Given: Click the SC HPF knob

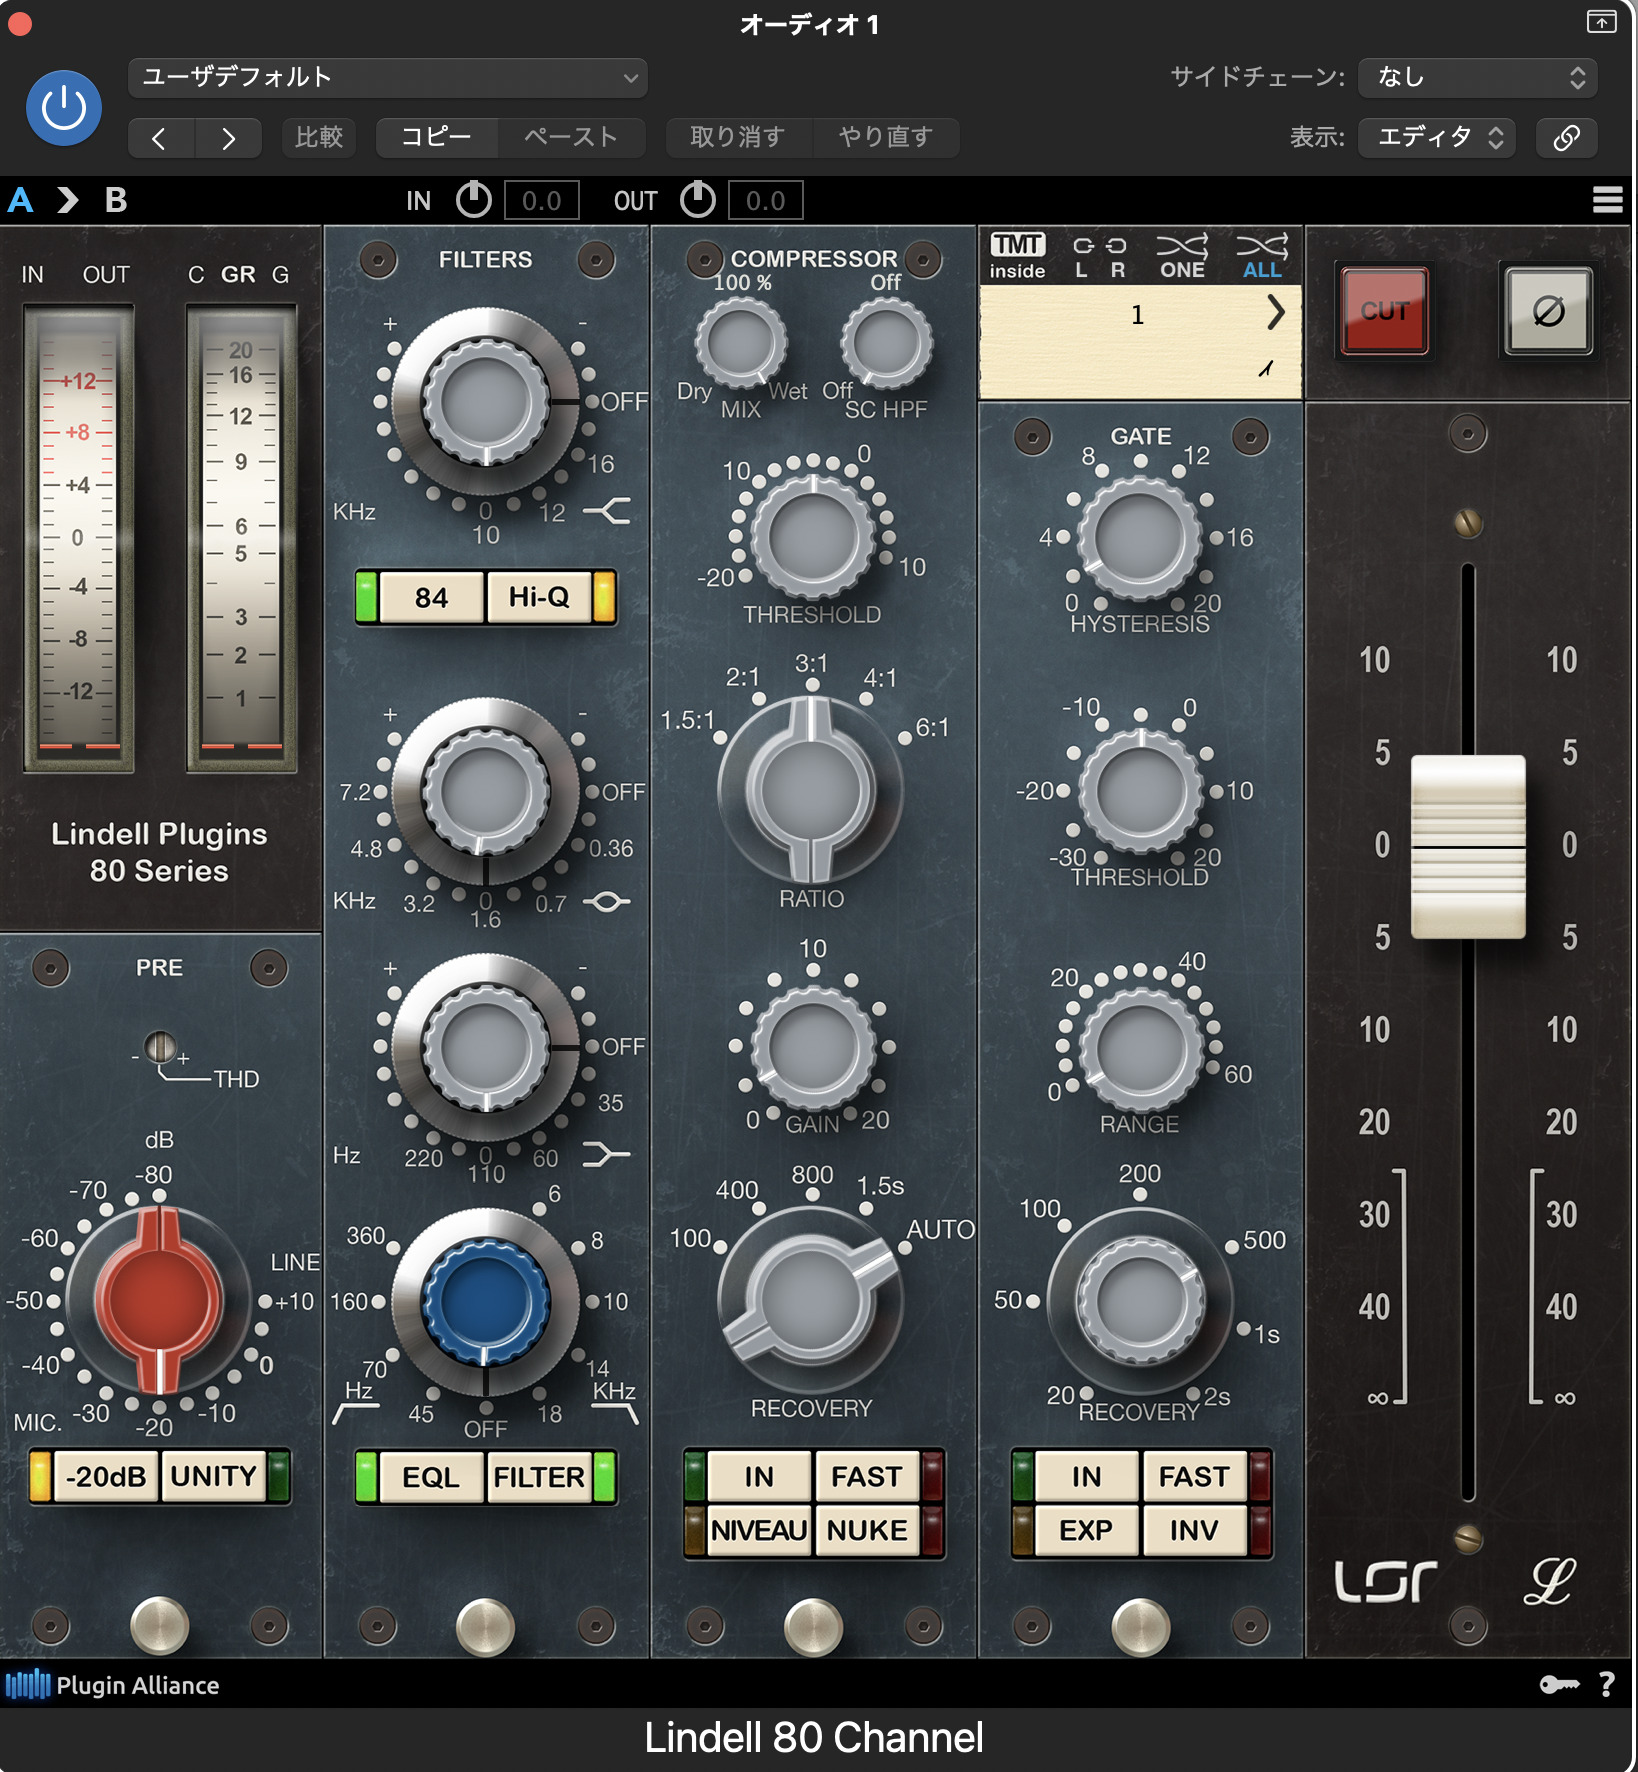Looking at the screenshot, I should click(x=886, y=343).
